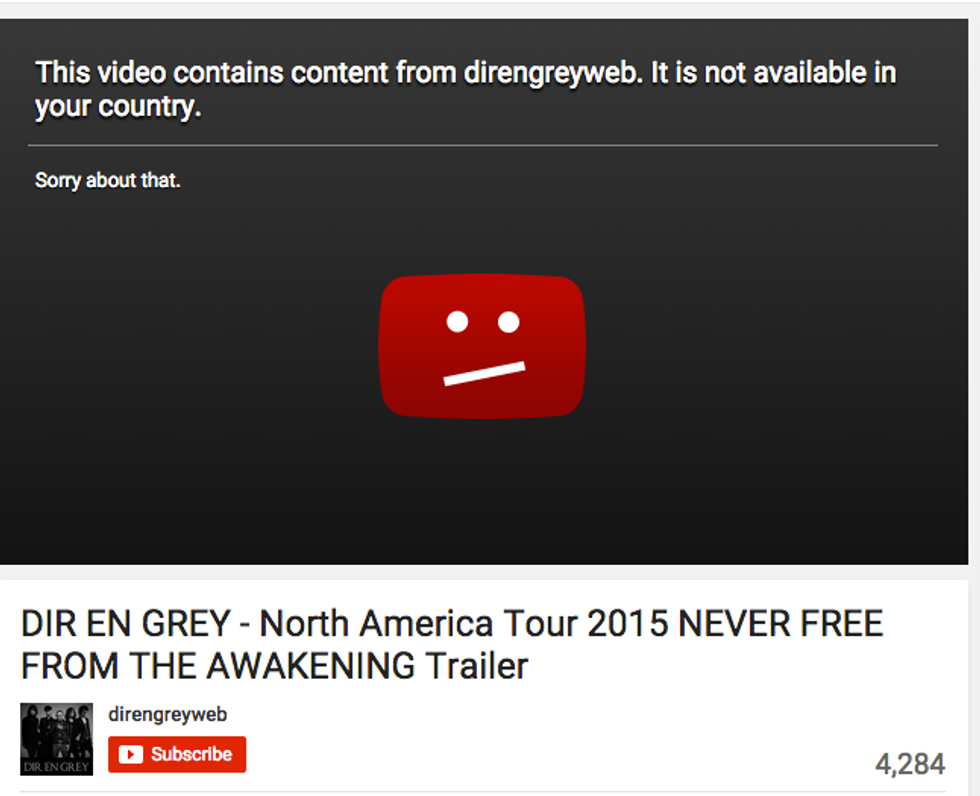
Task: Click the play logo inside Subscribe button
Action: pyautogui.click(x=131, y=754)
